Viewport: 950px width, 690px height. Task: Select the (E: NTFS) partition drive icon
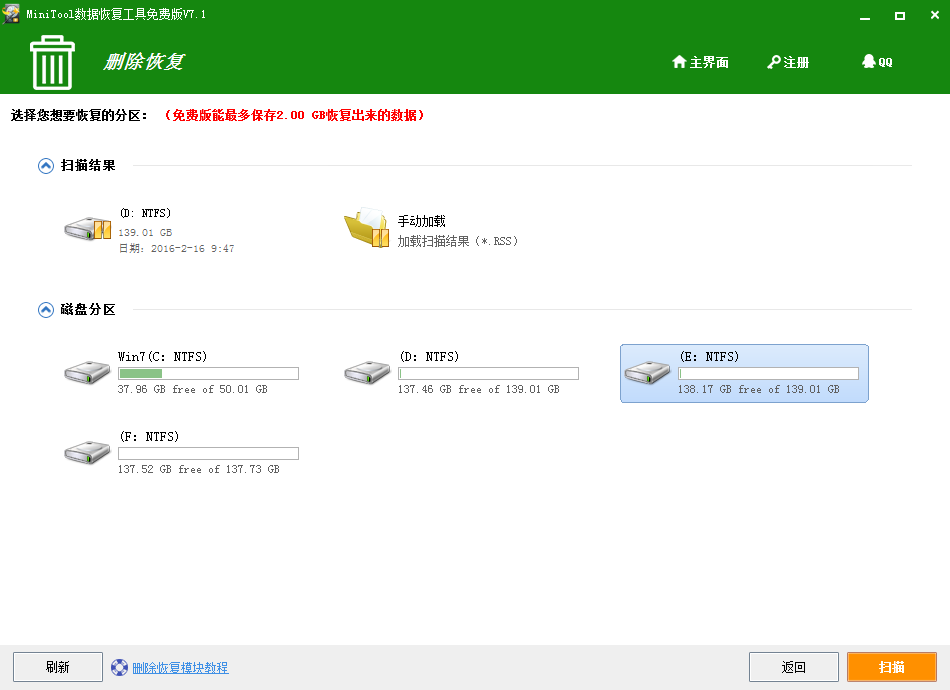click(x=647, y=371)
